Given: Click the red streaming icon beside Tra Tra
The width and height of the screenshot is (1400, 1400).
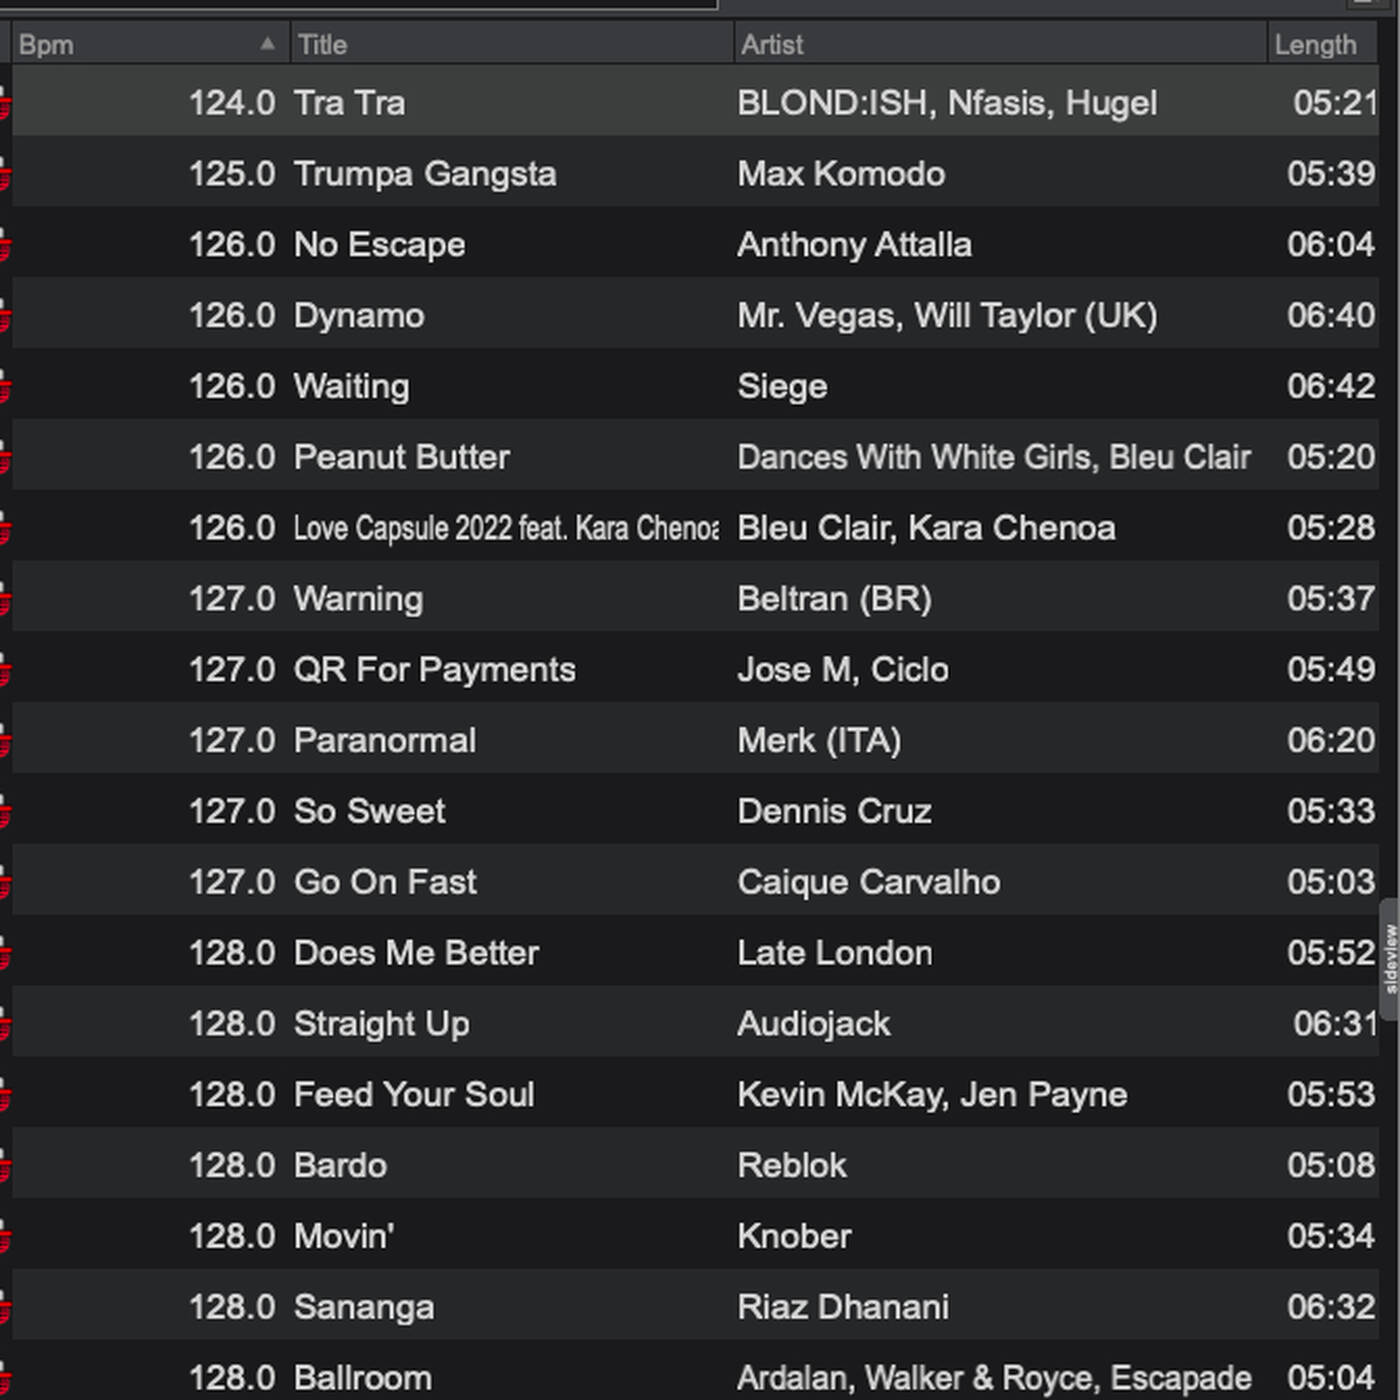Looking at the screenshot, I should click(4, 103).
